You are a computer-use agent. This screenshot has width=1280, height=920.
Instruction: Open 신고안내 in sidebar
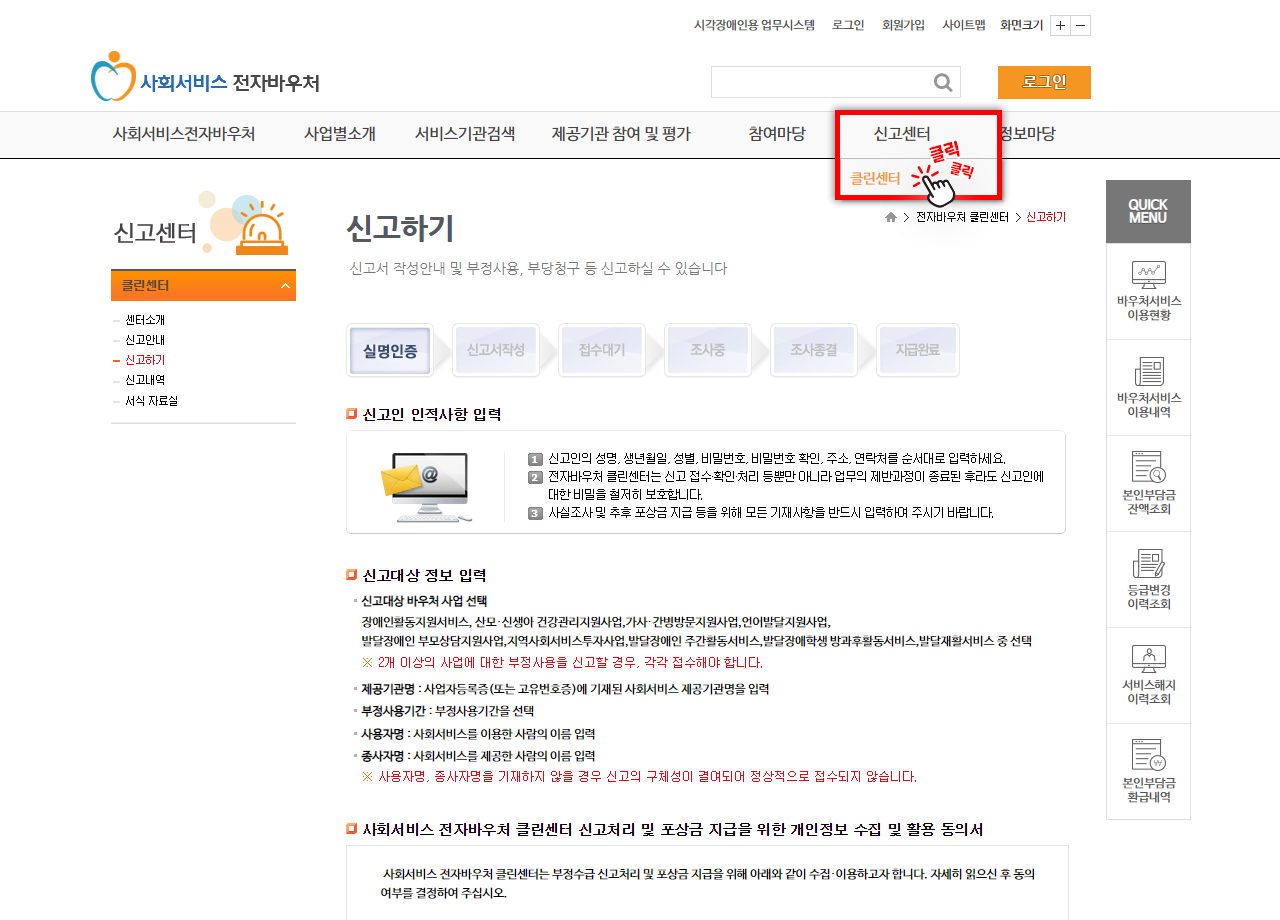(145, 340)
